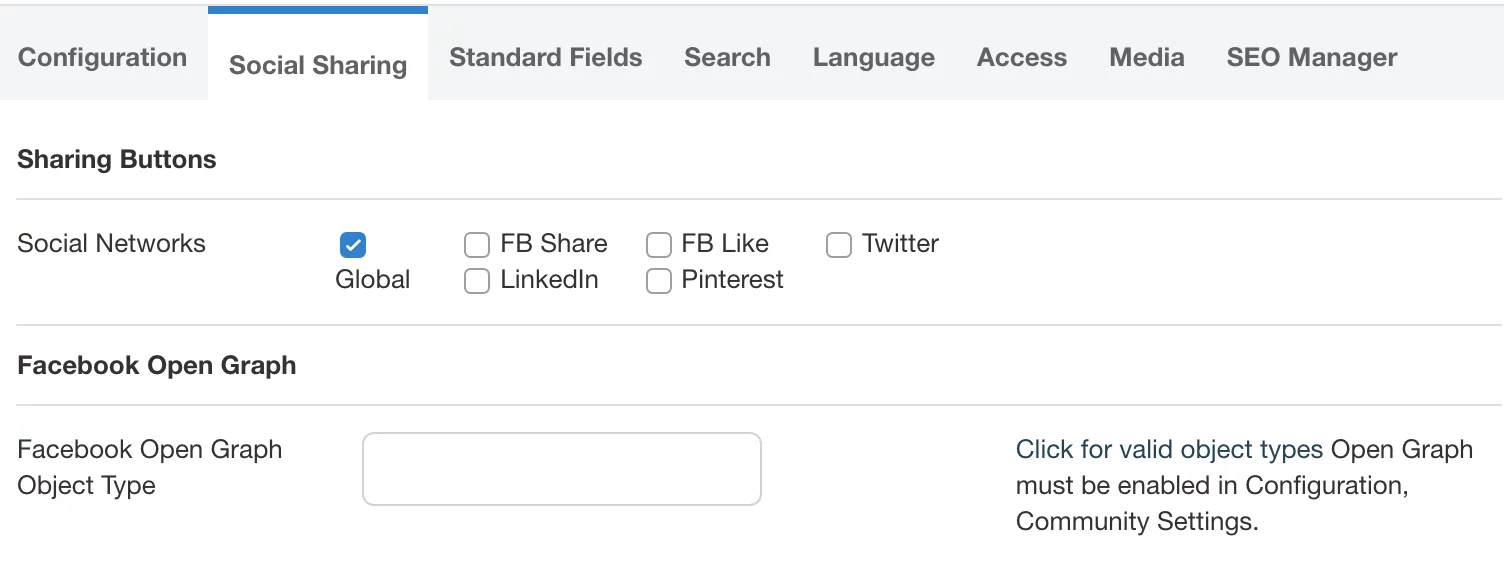The width and height of the screenshot is (1504, 578).
Task: Click the 'Sharing Buttons' section heading
Action: point(116,159)
